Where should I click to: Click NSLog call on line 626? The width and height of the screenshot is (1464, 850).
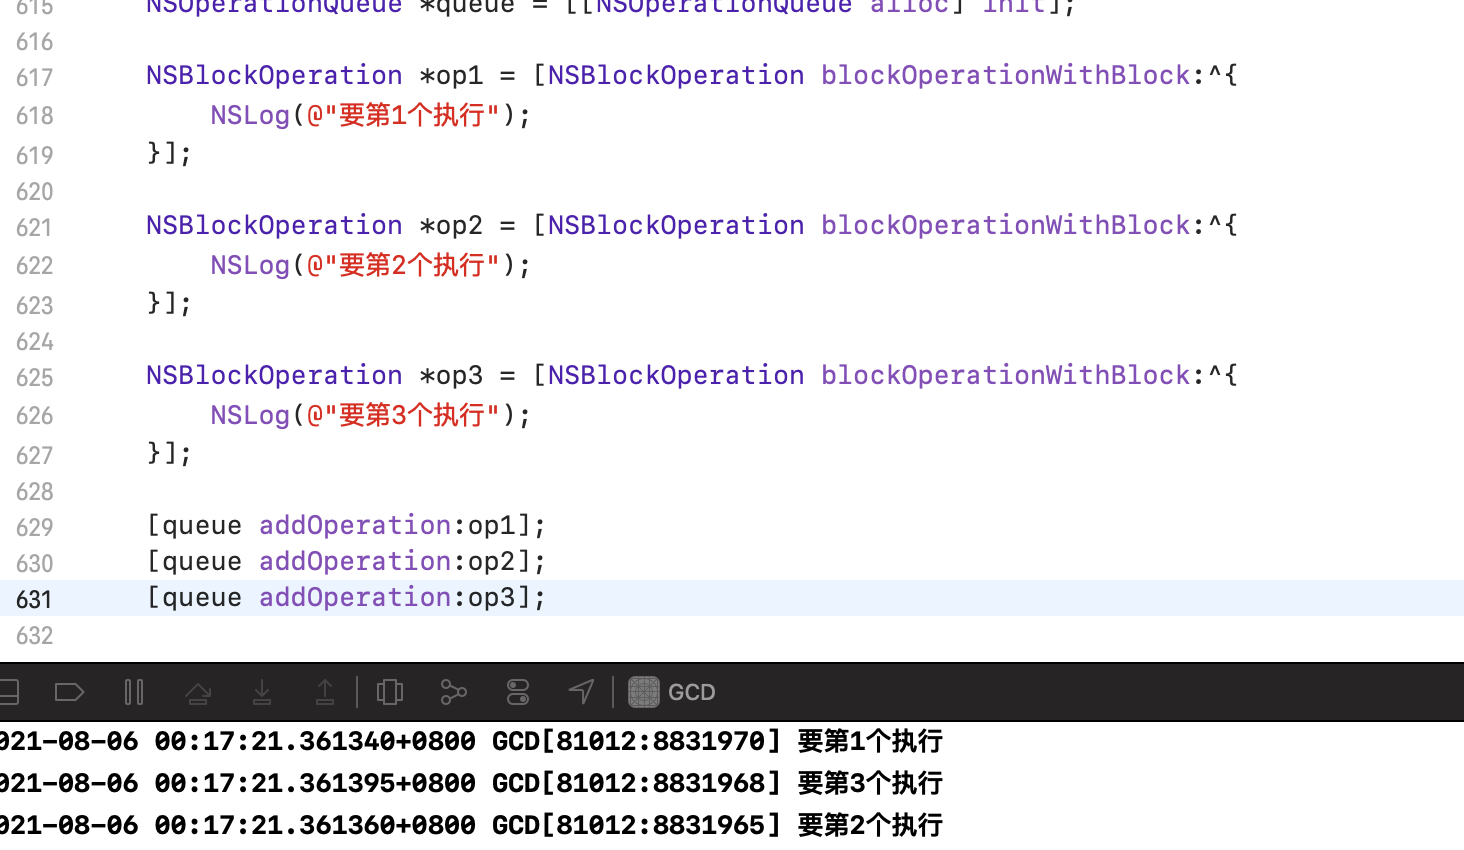pos(250,415)
